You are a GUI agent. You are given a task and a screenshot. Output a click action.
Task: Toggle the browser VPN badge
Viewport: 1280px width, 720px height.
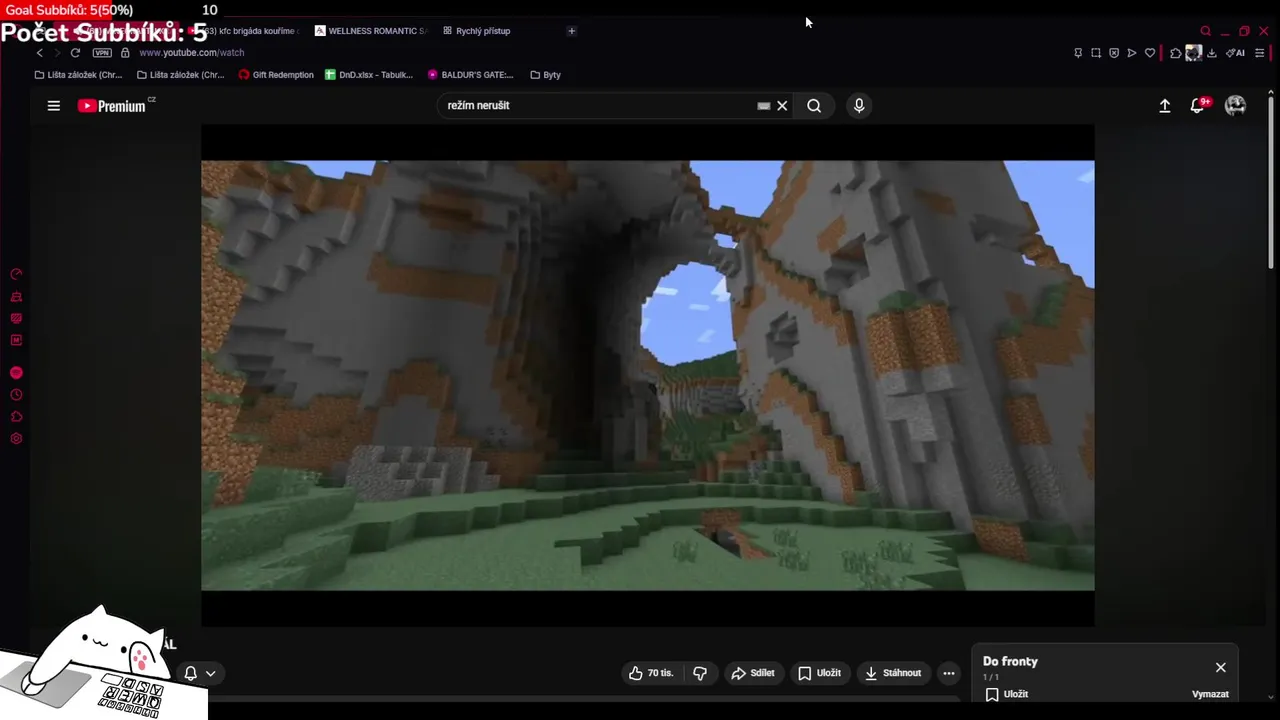click(x=102, y=53)
